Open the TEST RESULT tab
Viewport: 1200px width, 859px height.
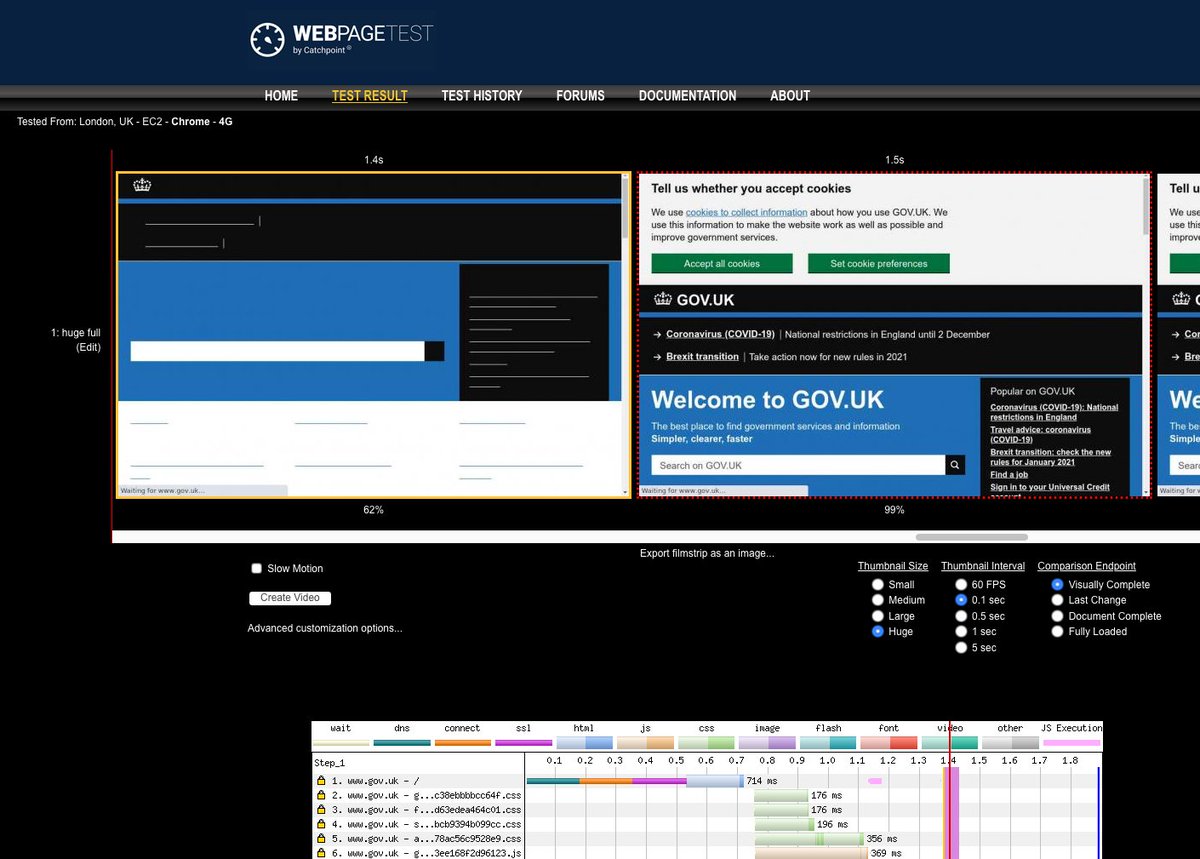click(x=370, y=96)
